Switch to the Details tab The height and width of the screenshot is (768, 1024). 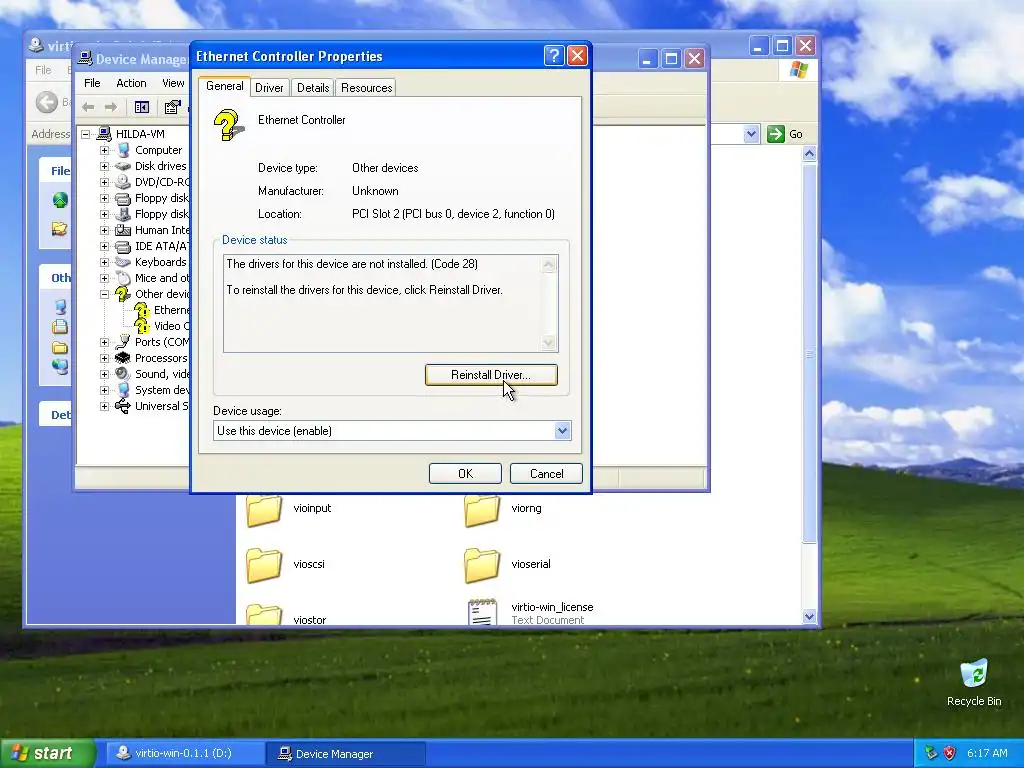[313, 88]
